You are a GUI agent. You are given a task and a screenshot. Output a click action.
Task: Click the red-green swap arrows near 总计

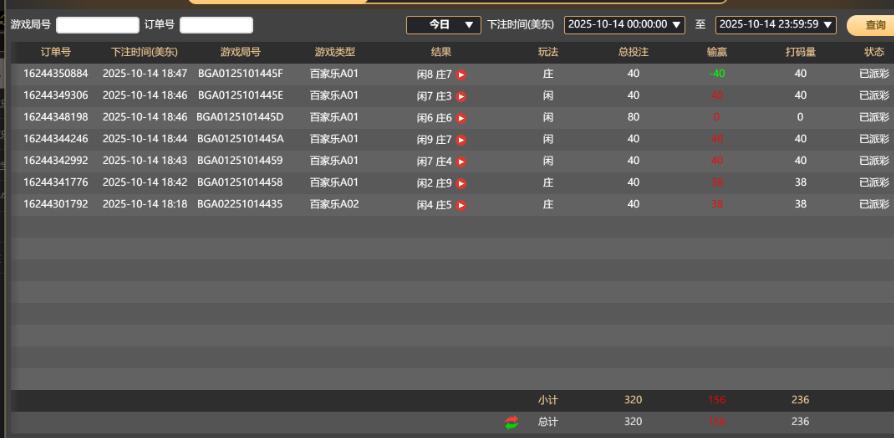[x=512, y=422]
